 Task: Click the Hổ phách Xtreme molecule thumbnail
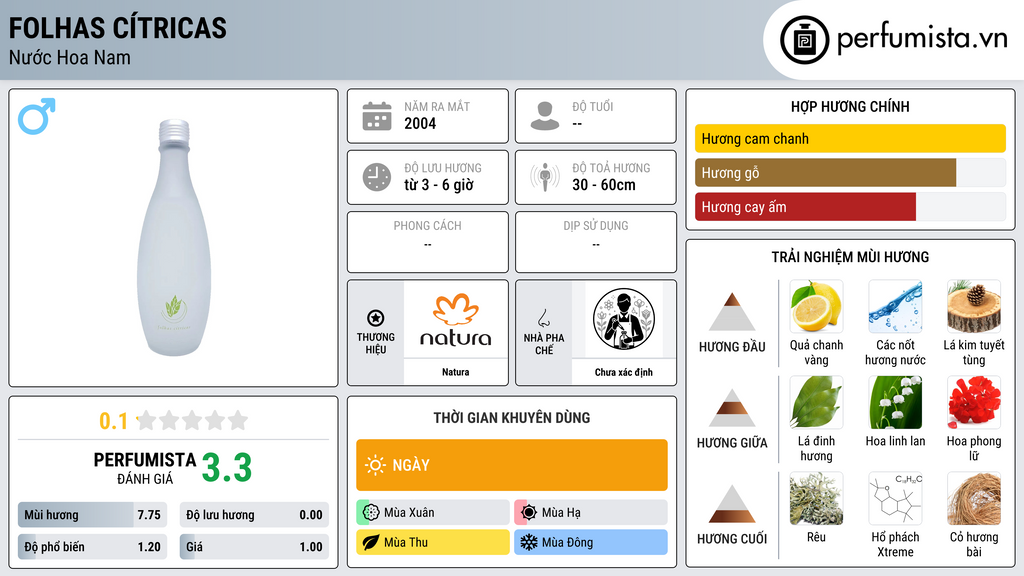[x=895, y=498]
